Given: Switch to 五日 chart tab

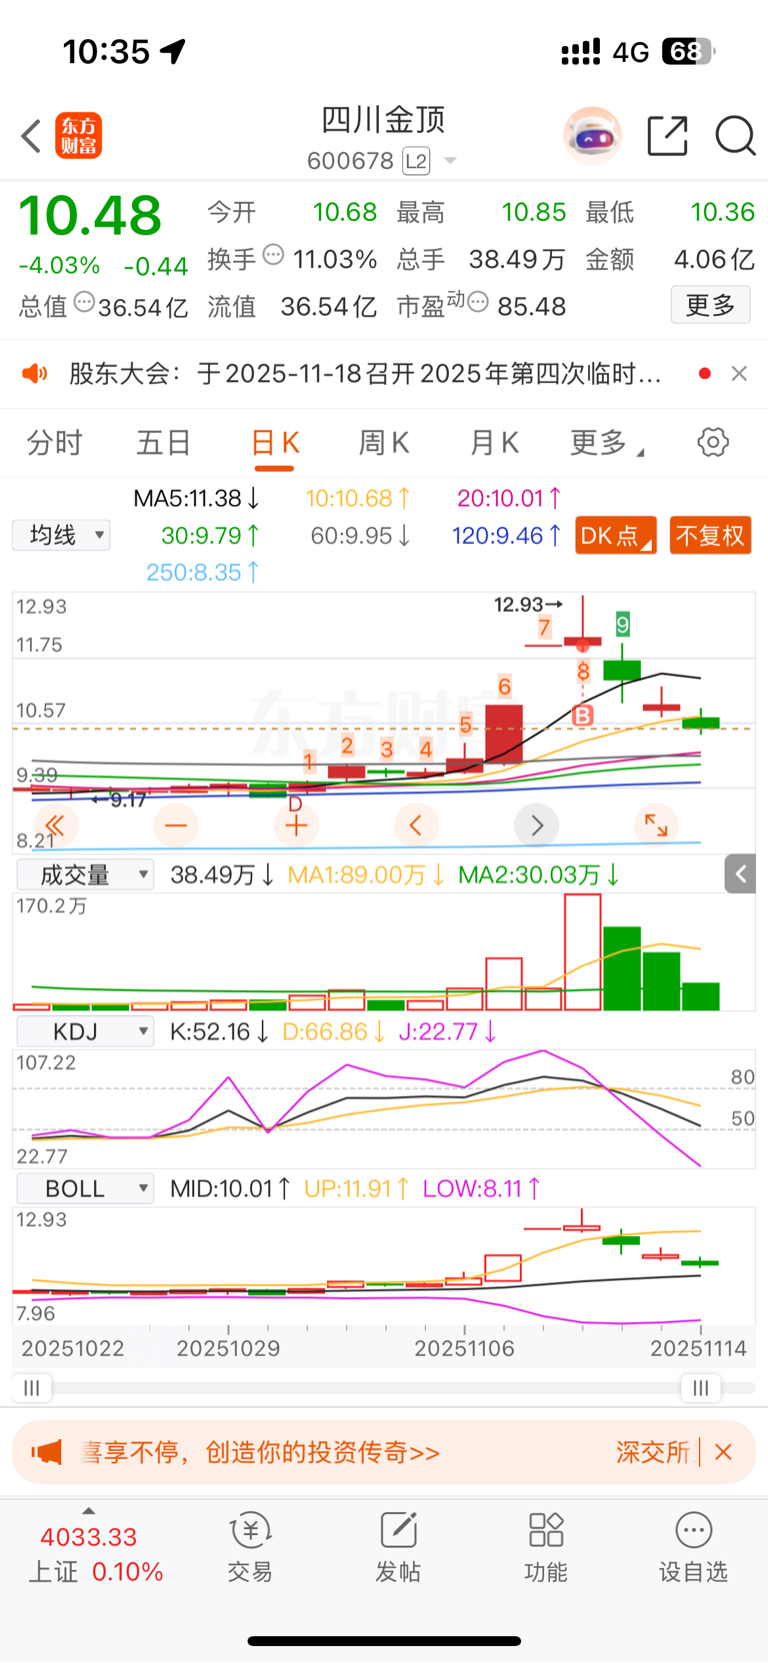Looking at the screenshot, I should (163, 442).
